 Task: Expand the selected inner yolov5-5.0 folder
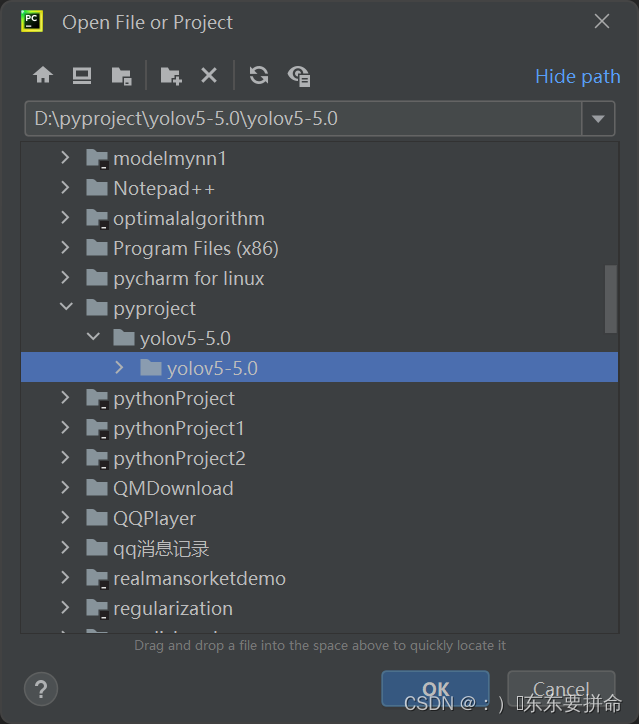pos(119,368)
